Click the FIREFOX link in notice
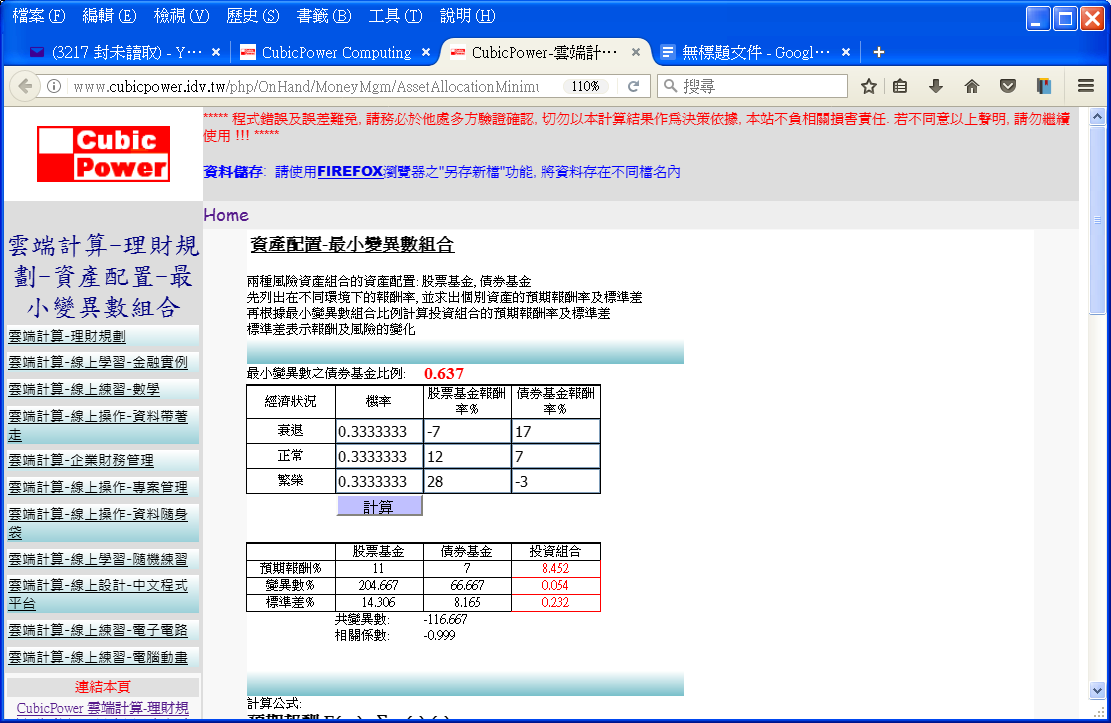Image resolution: width=1111 pixels, height=723 pixels. point(350,172)
